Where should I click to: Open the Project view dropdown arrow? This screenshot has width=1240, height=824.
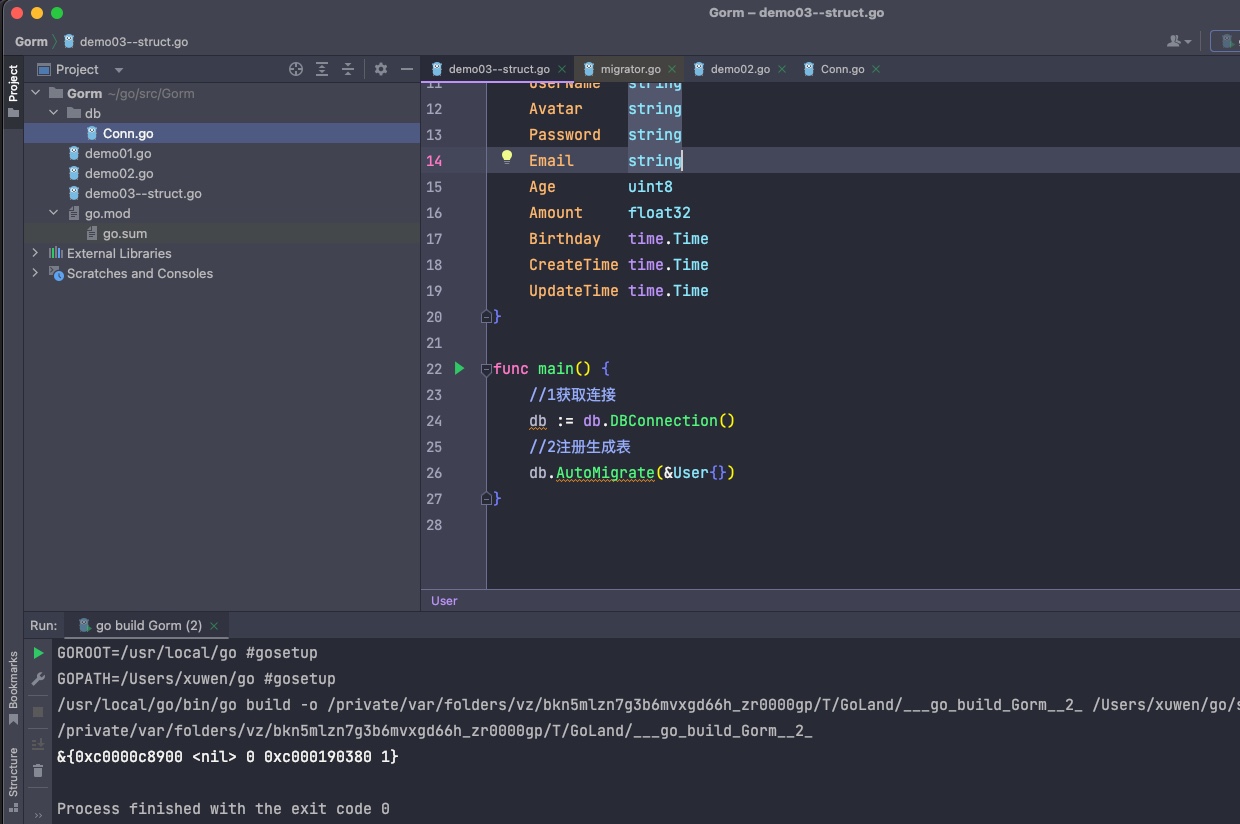pyautogui.click(x=119, y=70)
